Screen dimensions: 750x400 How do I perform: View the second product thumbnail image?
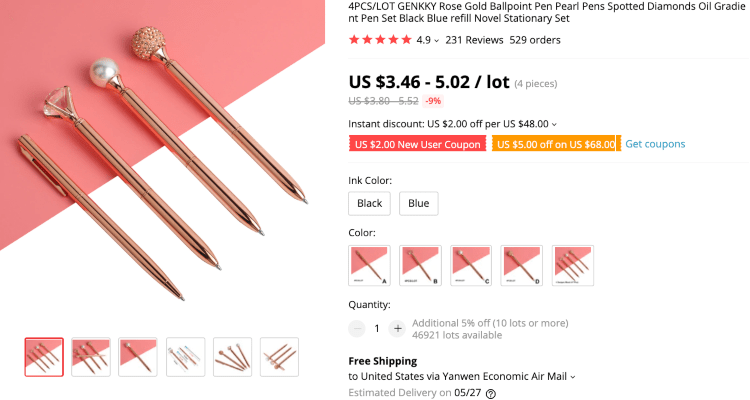click(91, 357)
